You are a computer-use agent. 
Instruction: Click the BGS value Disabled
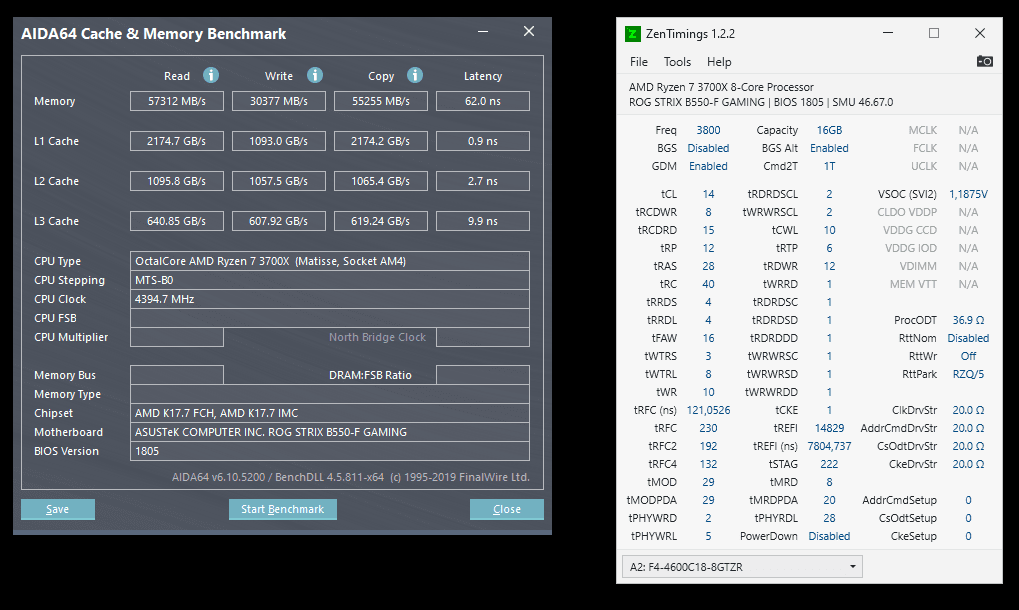pos(708,148)
